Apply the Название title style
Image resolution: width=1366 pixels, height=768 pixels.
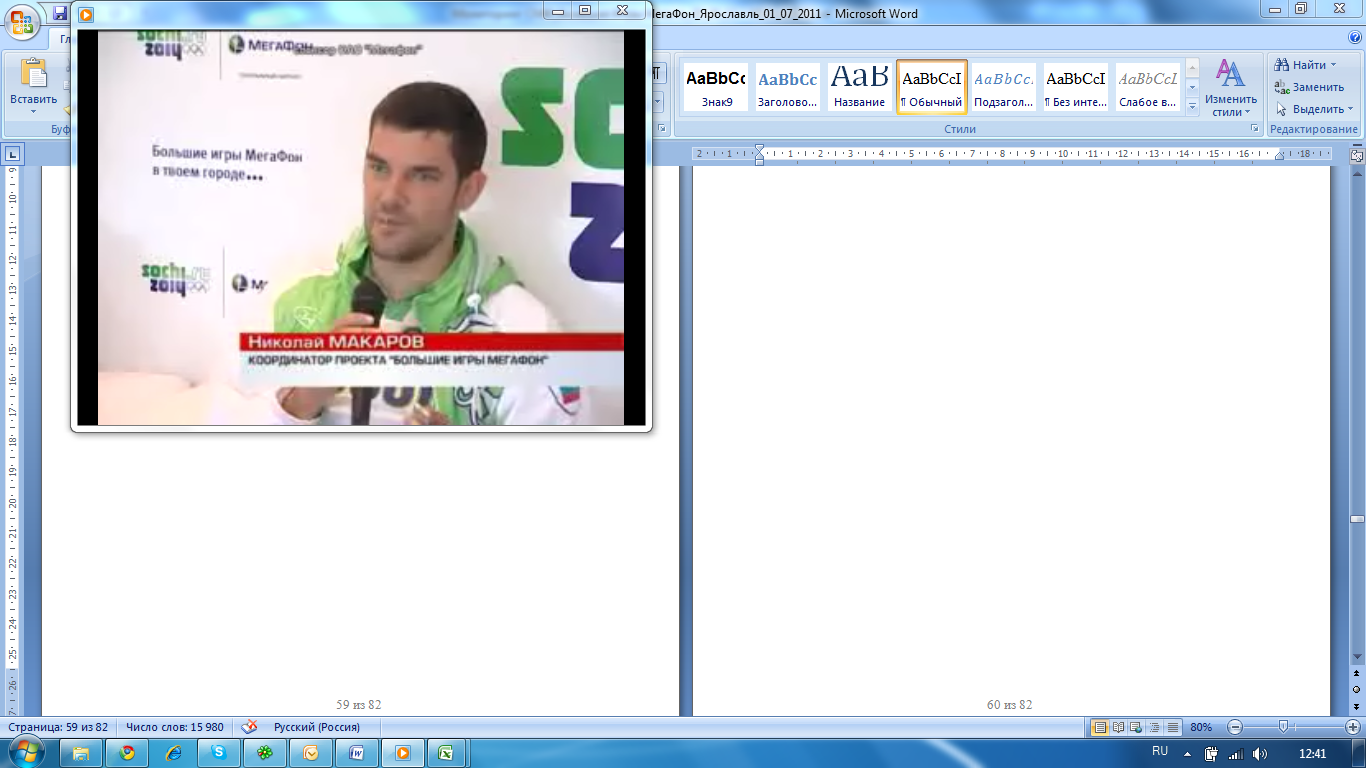click(860, 87)
